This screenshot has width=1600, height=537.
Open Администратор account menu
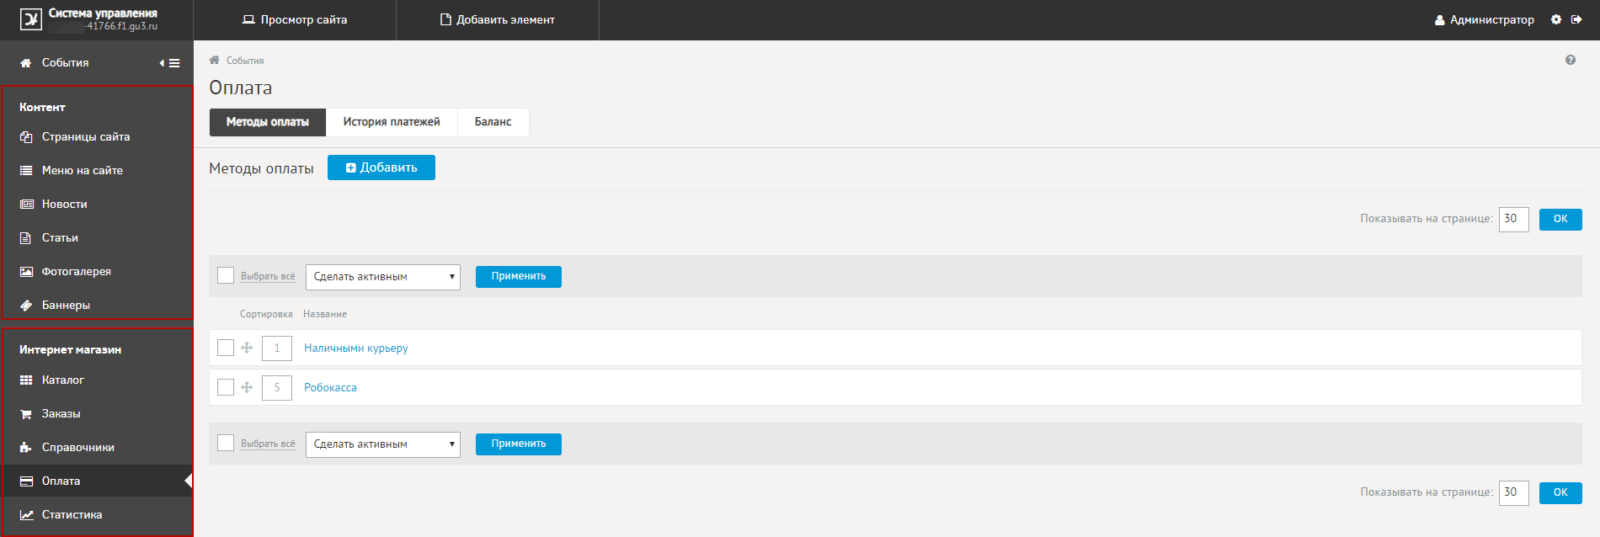[x=1484, y=20]
